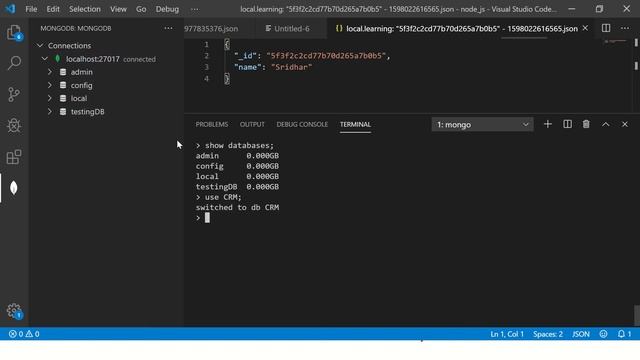640x360 pixels.
Task: Expand the admin database
Action: tap(50, 72)
